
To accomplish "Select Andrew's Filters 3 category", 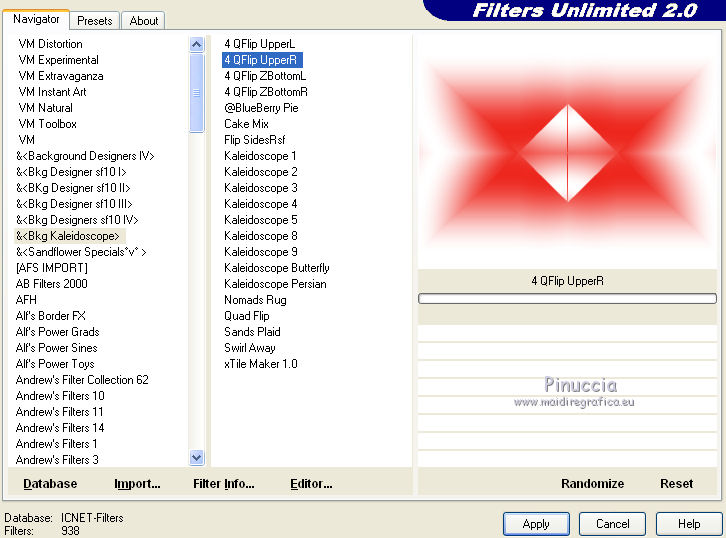I will [x=57, y=460].
